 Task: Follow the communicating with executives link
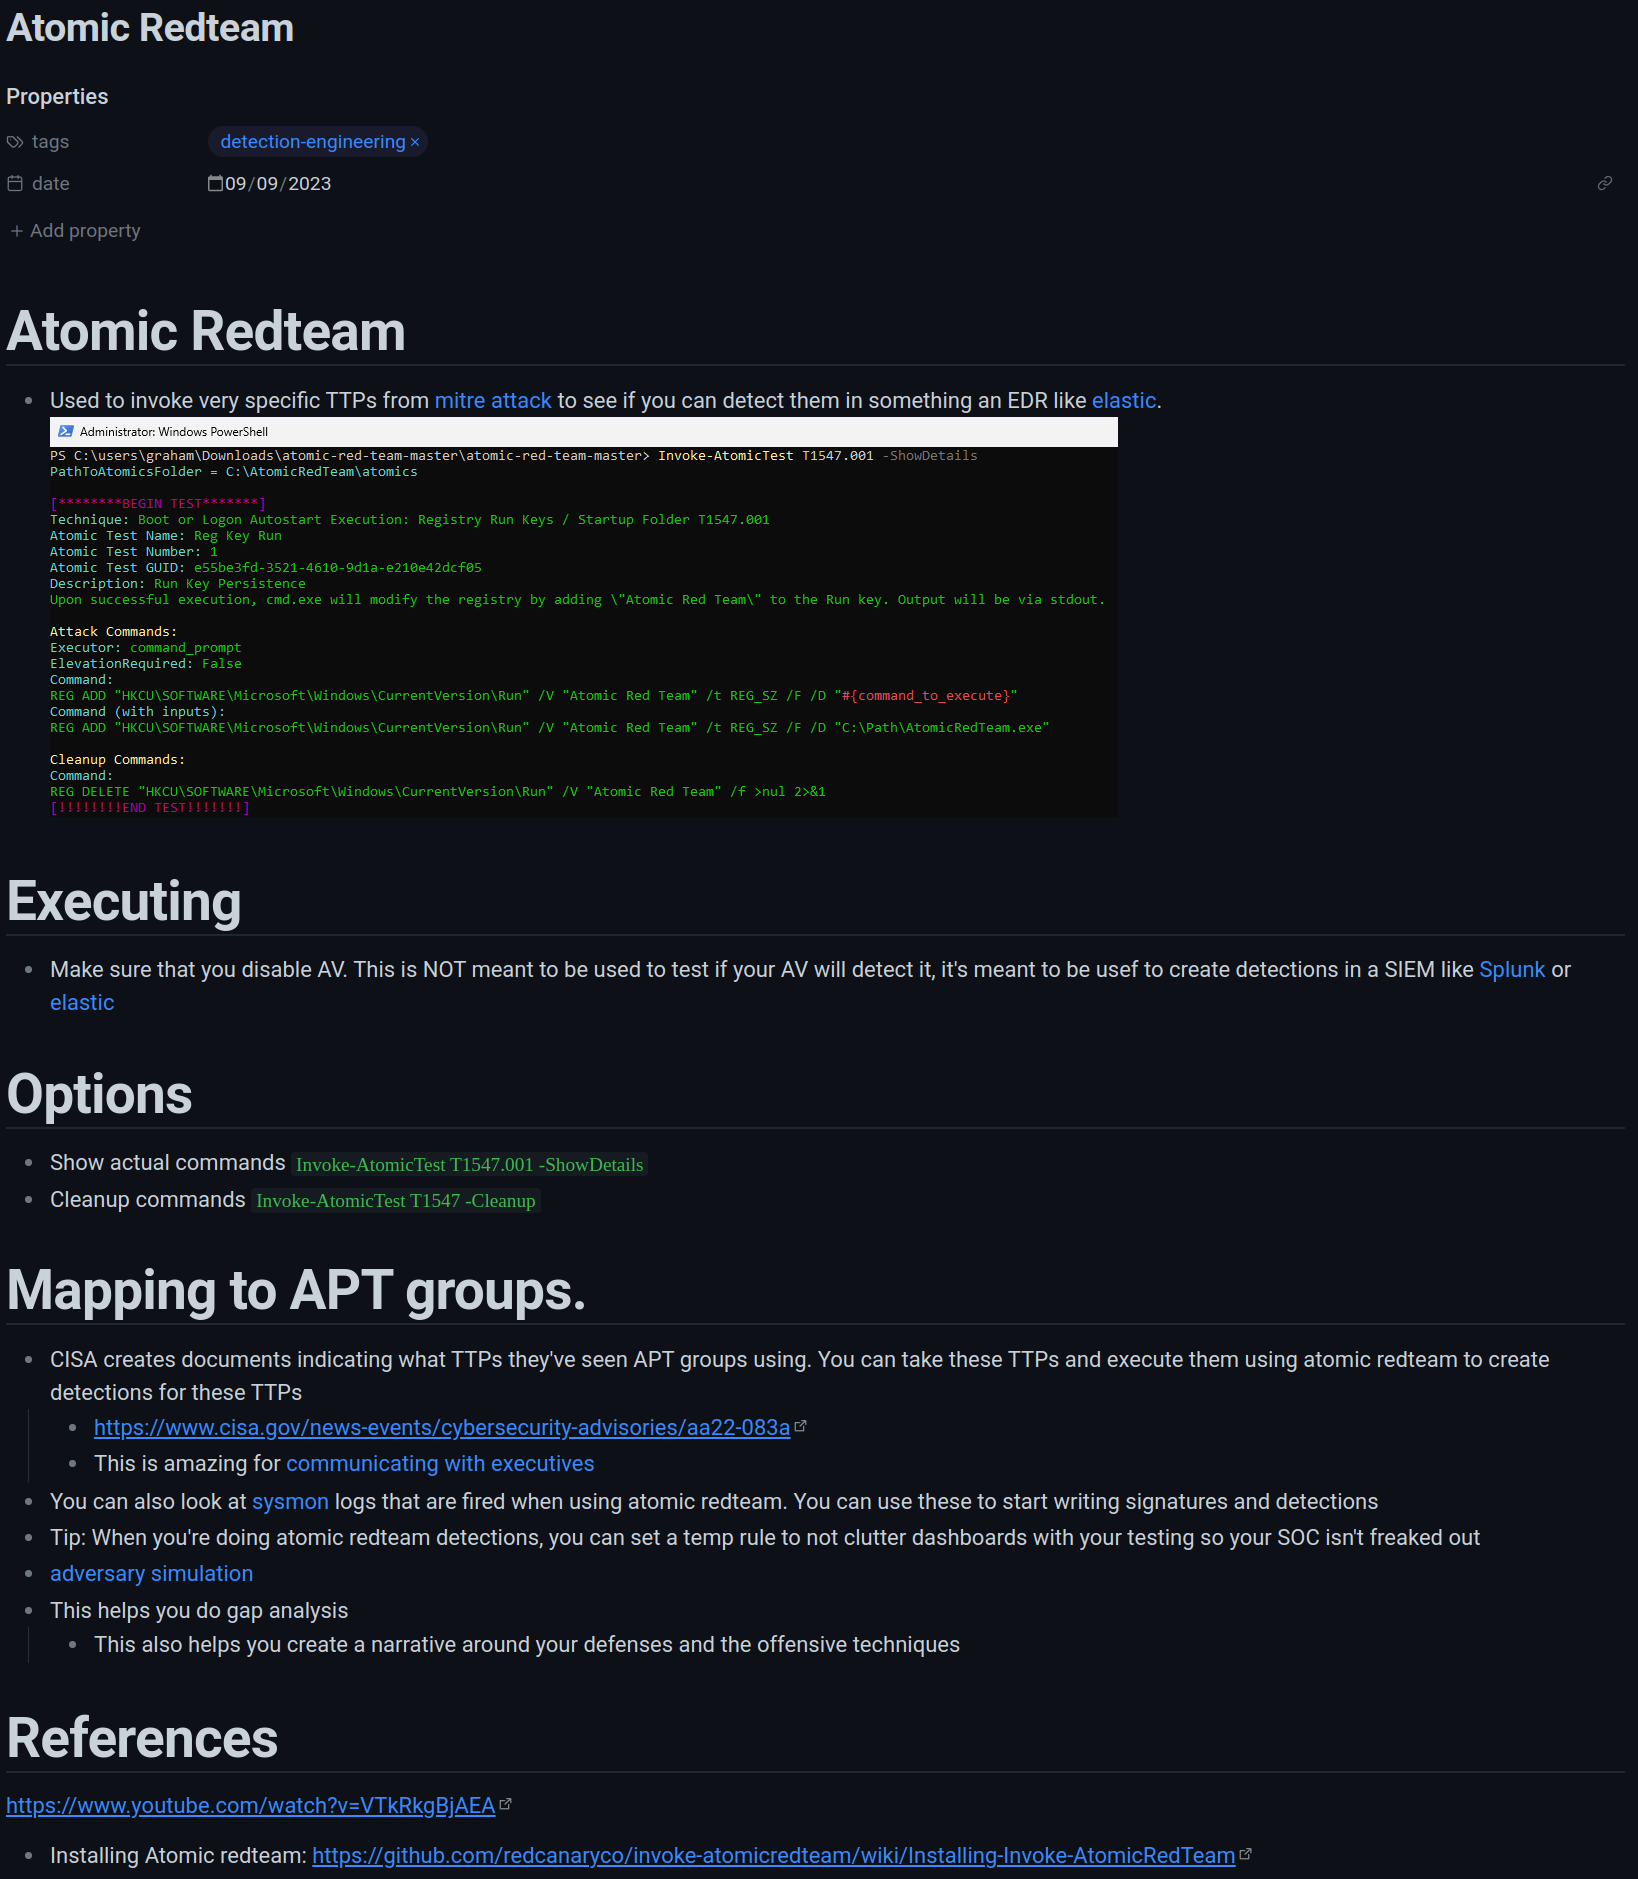[440, 1464]
